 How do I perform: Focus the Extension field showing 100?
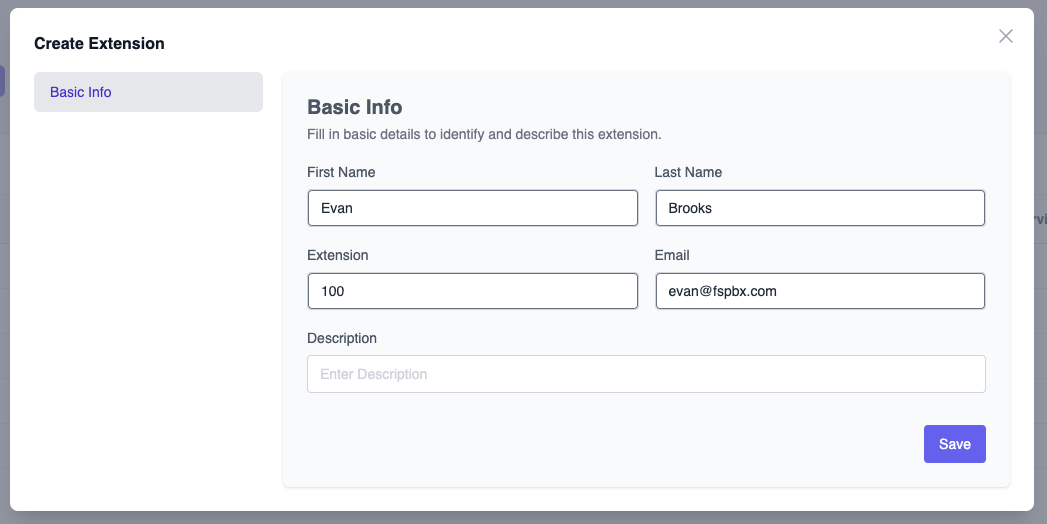(473, 291)
